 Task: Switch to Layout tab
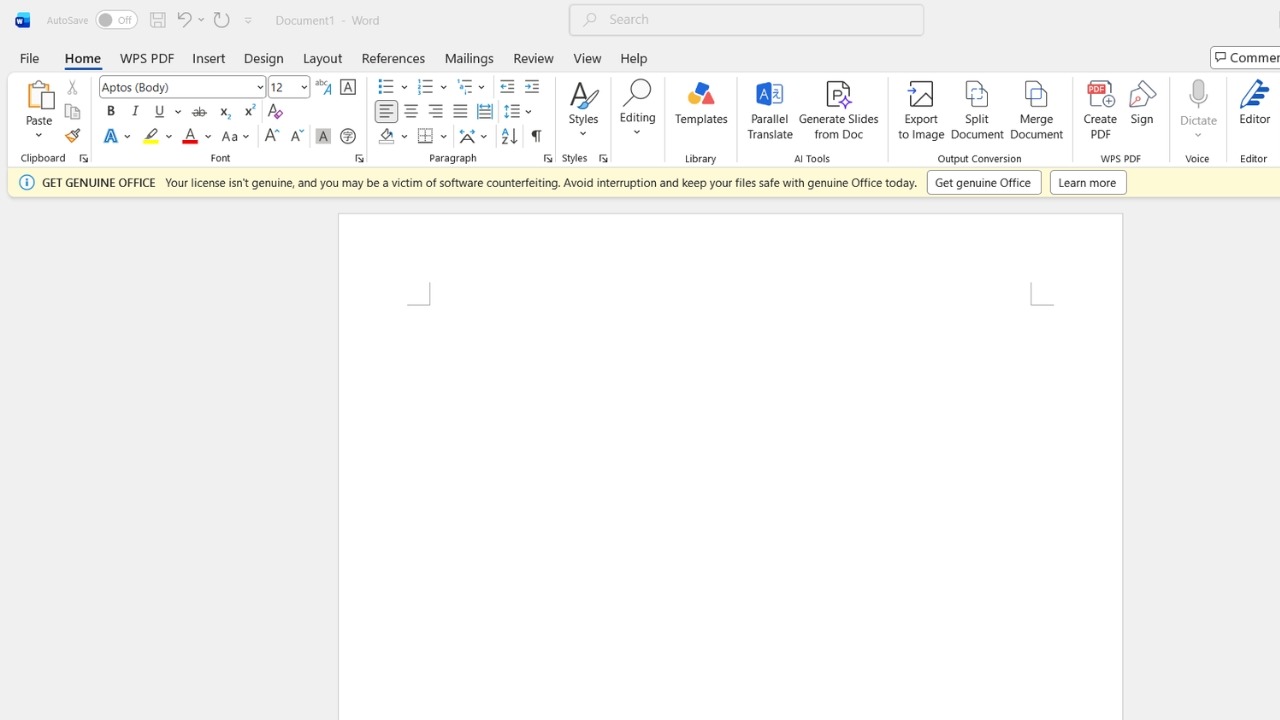(322, 58)
